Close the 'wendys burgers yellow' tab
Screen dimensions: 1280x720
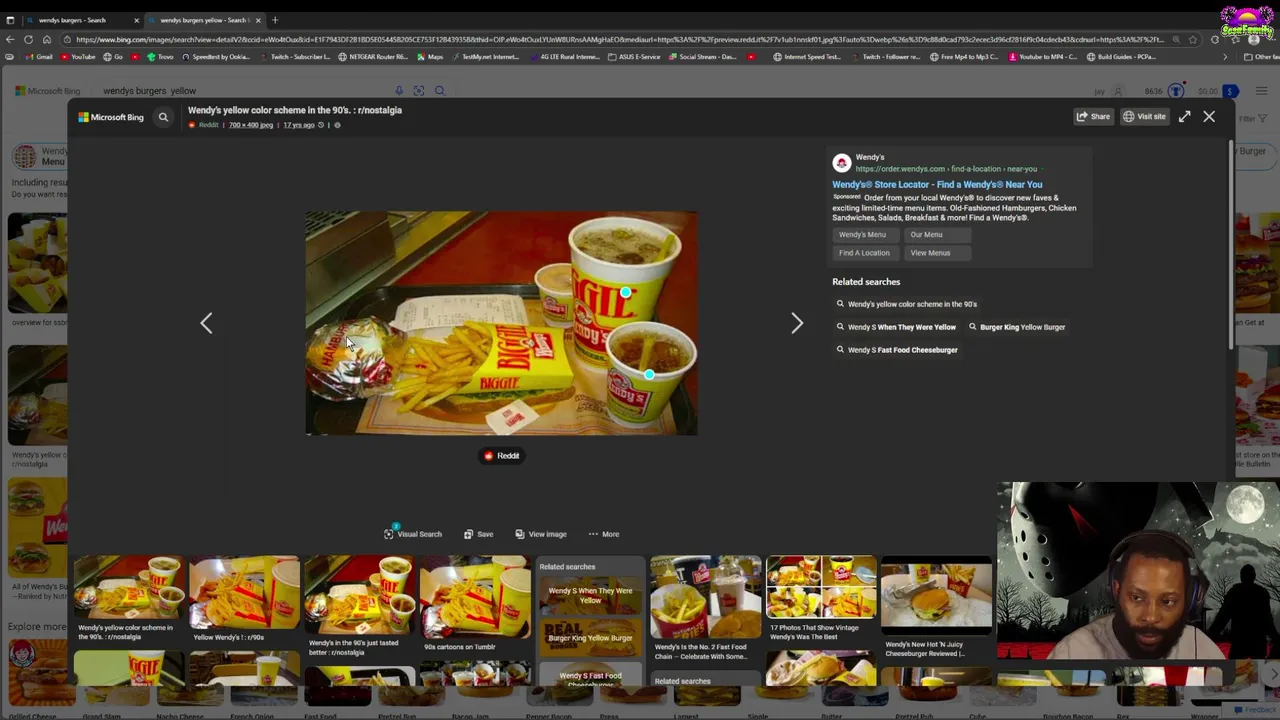point(258,20)
